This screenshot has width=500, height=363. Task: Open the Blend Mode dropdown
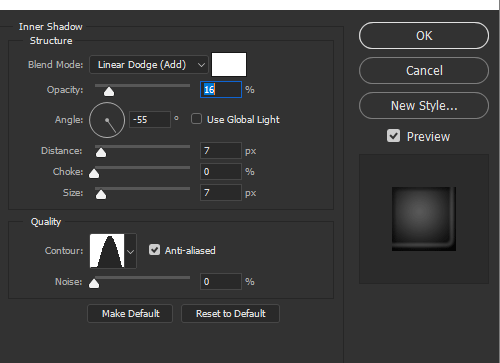[149, 65]
